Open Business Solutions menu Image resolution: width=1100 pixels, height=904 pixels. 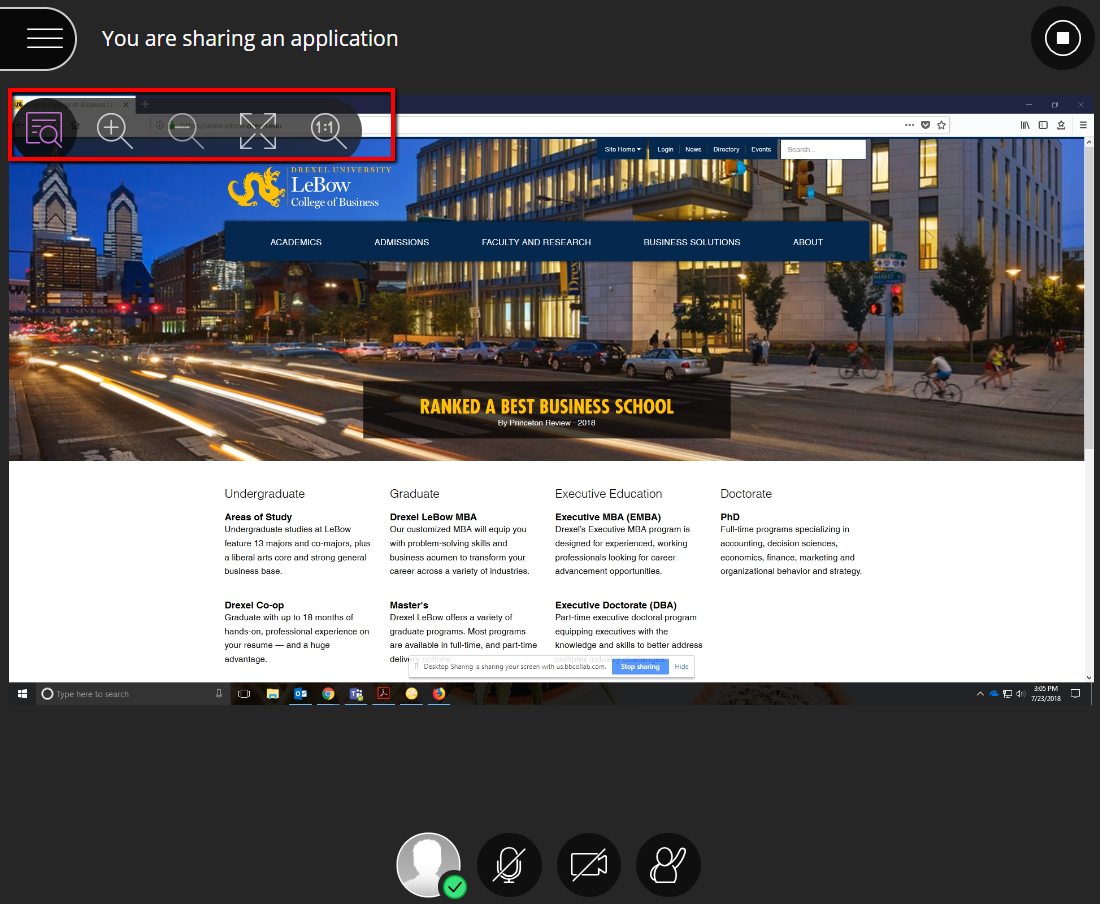692,242
